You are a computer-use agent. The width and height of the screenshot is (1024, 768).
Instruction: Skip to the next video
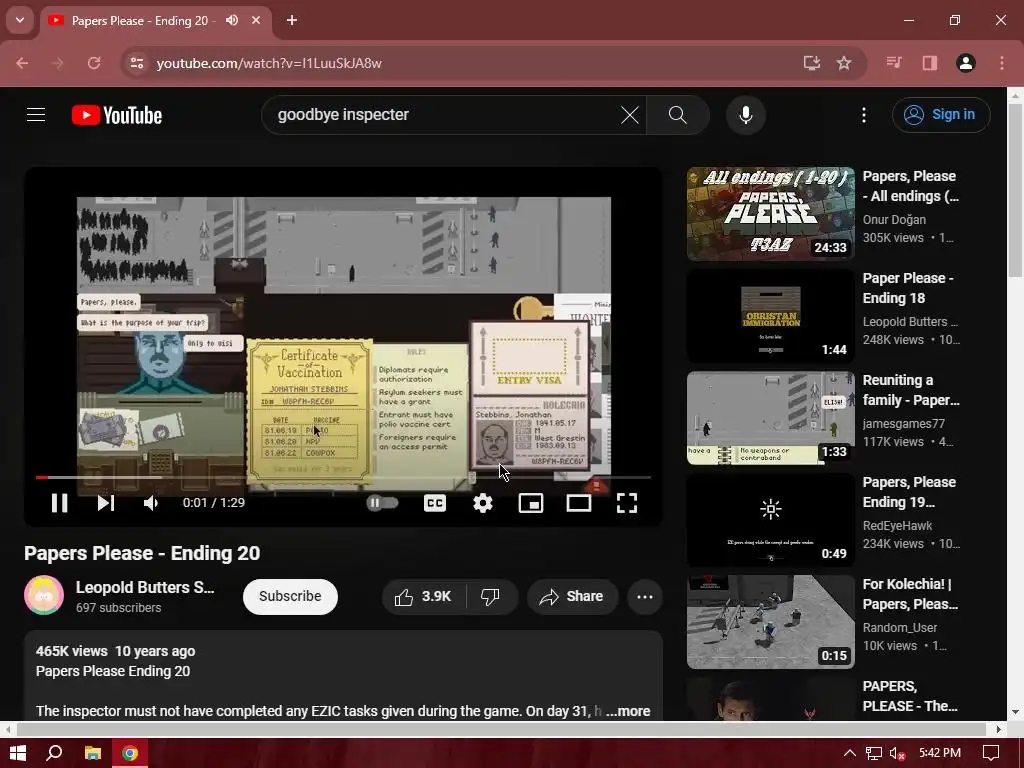[105, 503]
